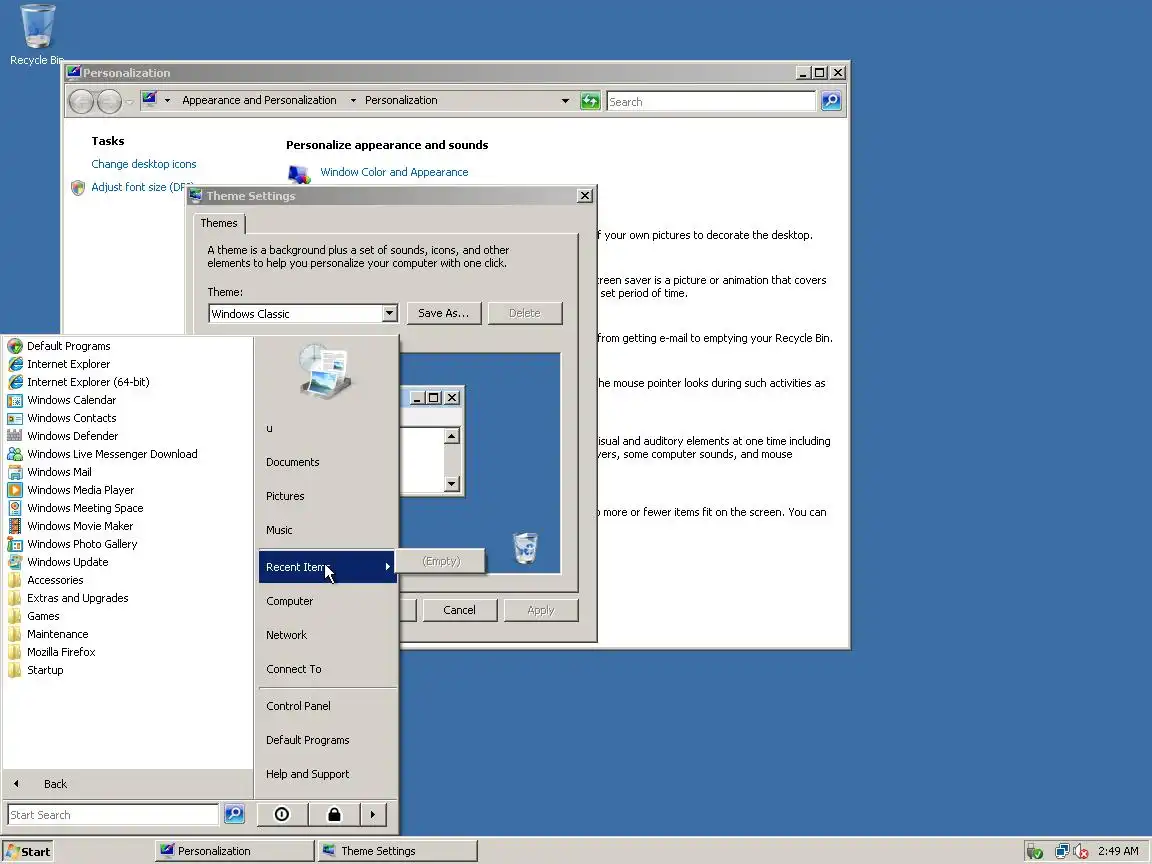
Task: Open Windows Contacts
Action: [x=71, y=418]
